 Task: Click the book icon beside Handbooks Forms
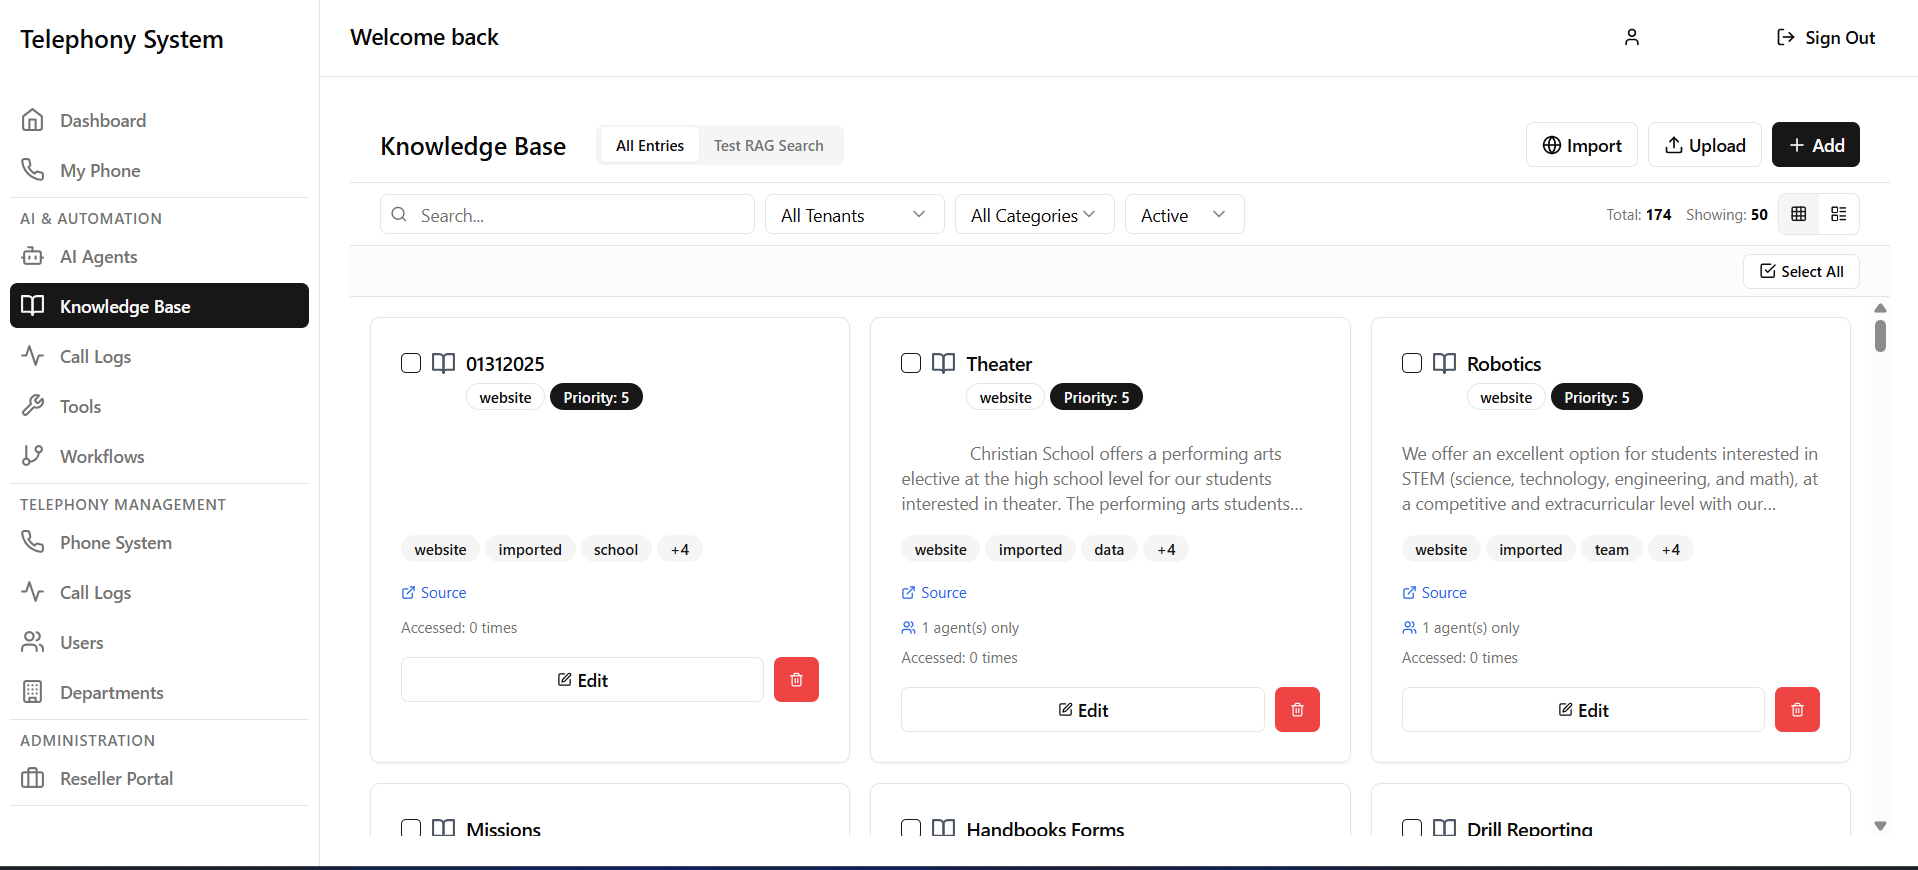pyautogui.click(x=943, y=828)
